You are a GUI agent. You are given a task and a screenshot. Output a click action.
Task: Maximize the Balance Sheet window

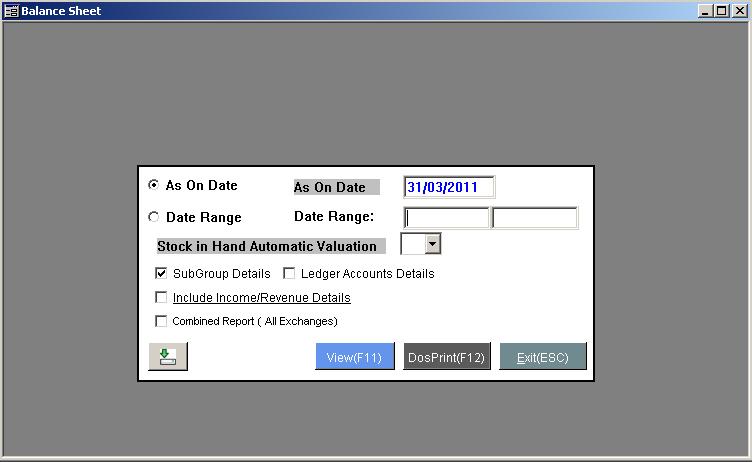pyautogui.click(x=722, y=11)
